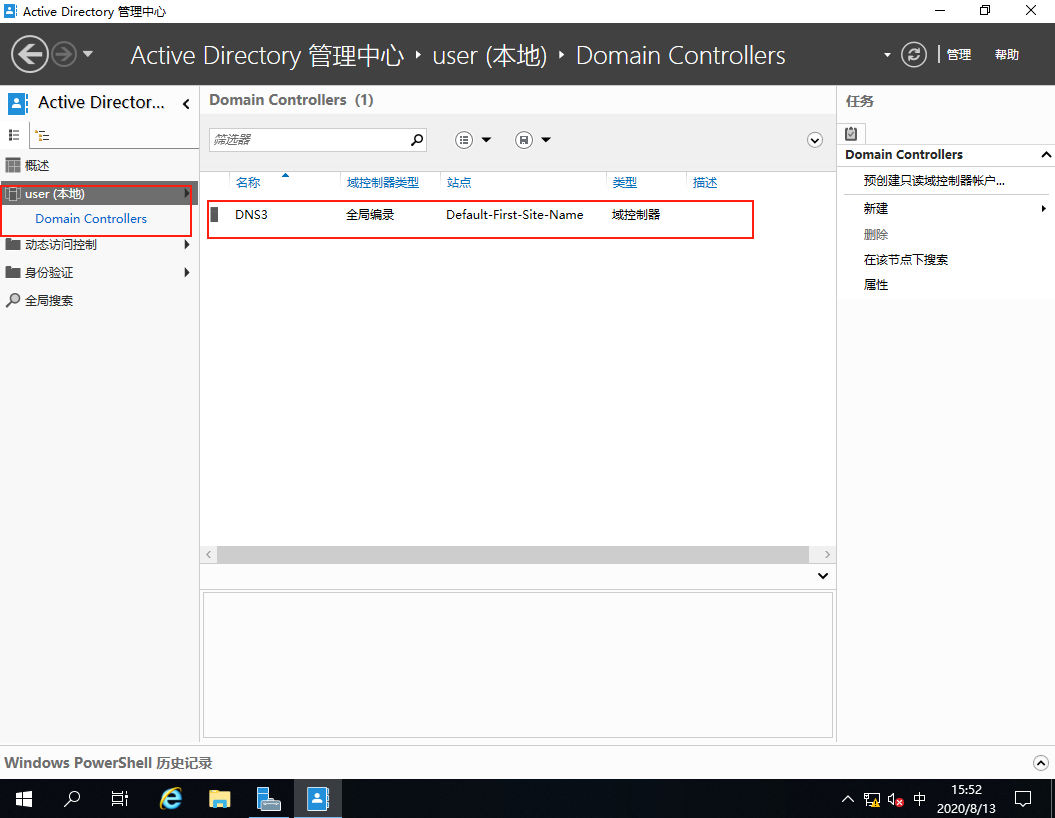Switch navigation pane to list view
The width and height of the screenshot is (1055, 818).
pos(13,135)
